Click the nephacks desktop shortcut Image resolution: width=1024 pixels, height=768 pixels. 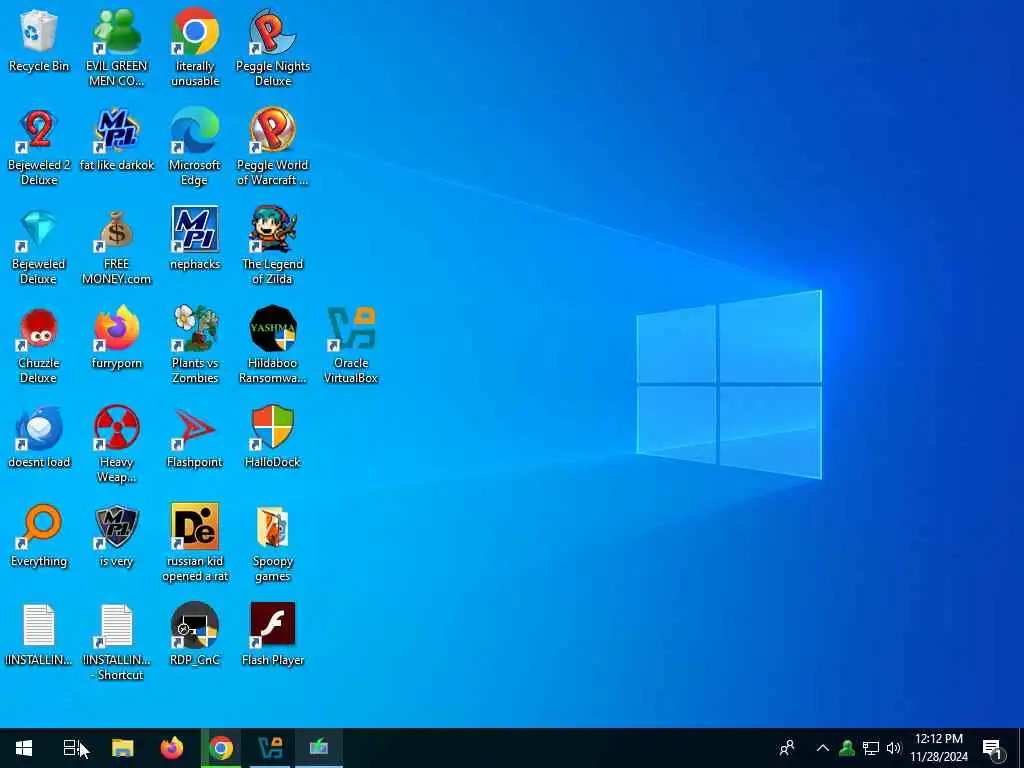point(195,239)
